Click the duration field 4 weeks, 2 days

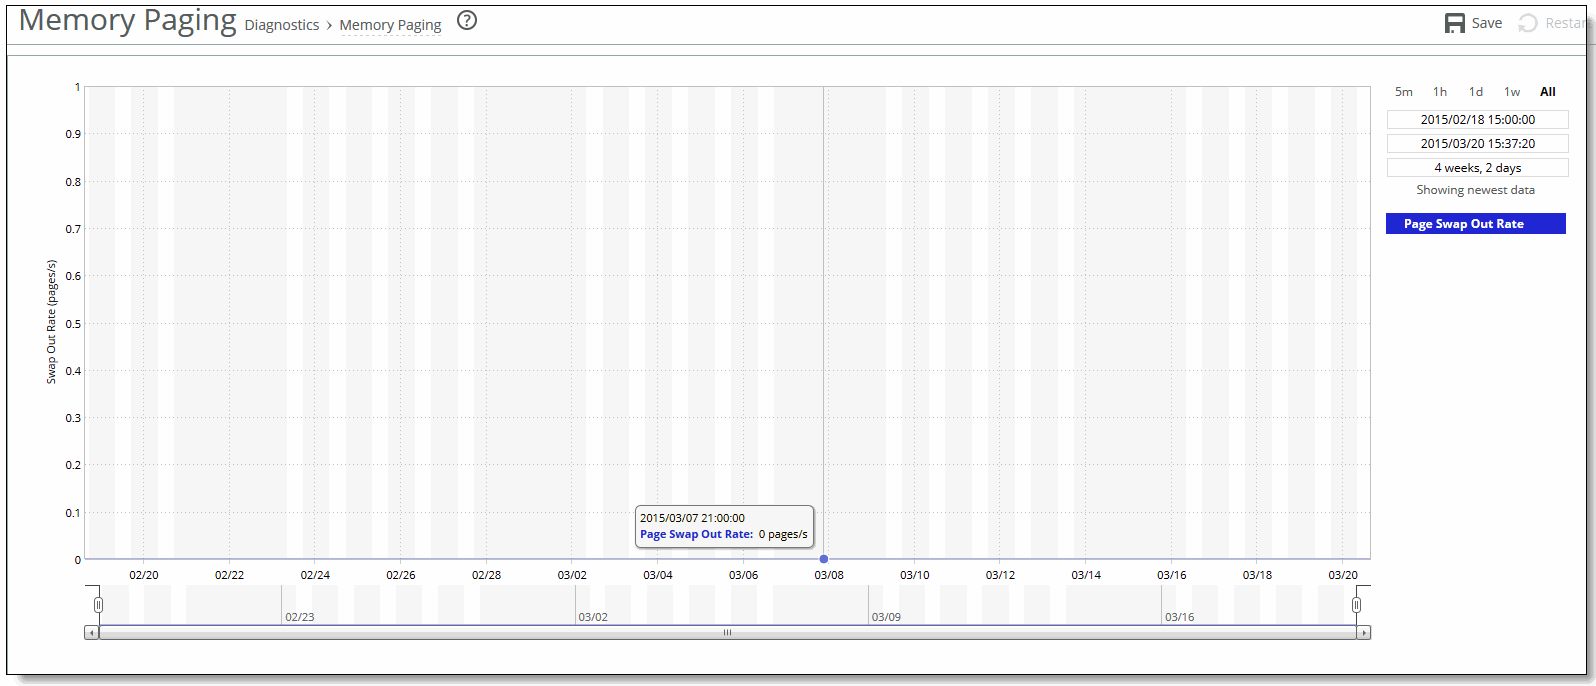tap(1477, 168)
